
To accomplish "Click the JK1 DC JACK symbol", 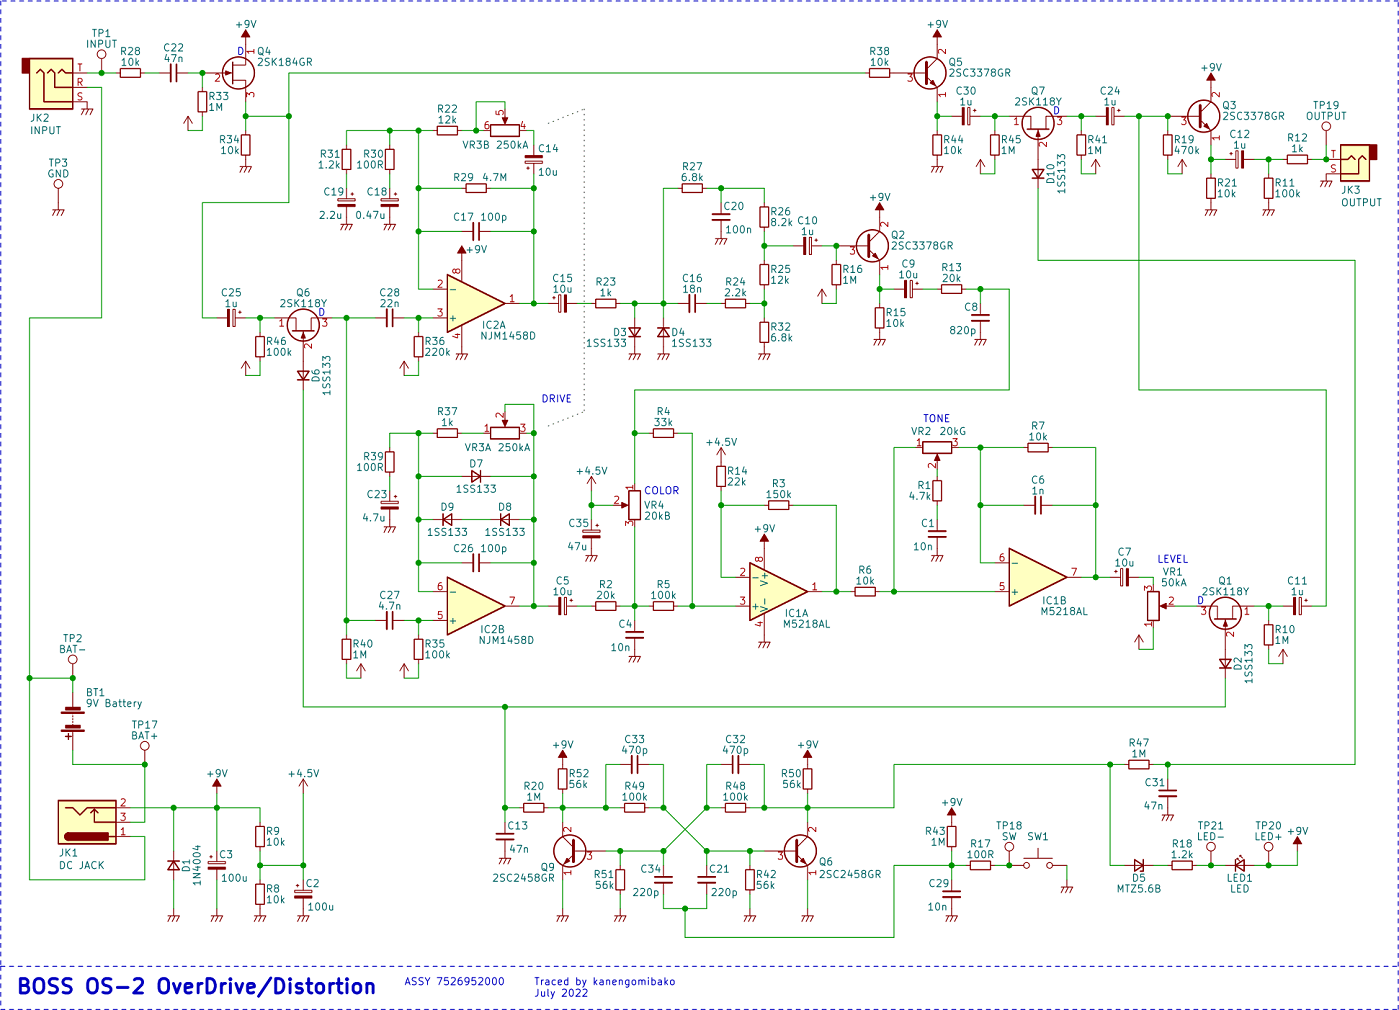I will click(86, 822).
